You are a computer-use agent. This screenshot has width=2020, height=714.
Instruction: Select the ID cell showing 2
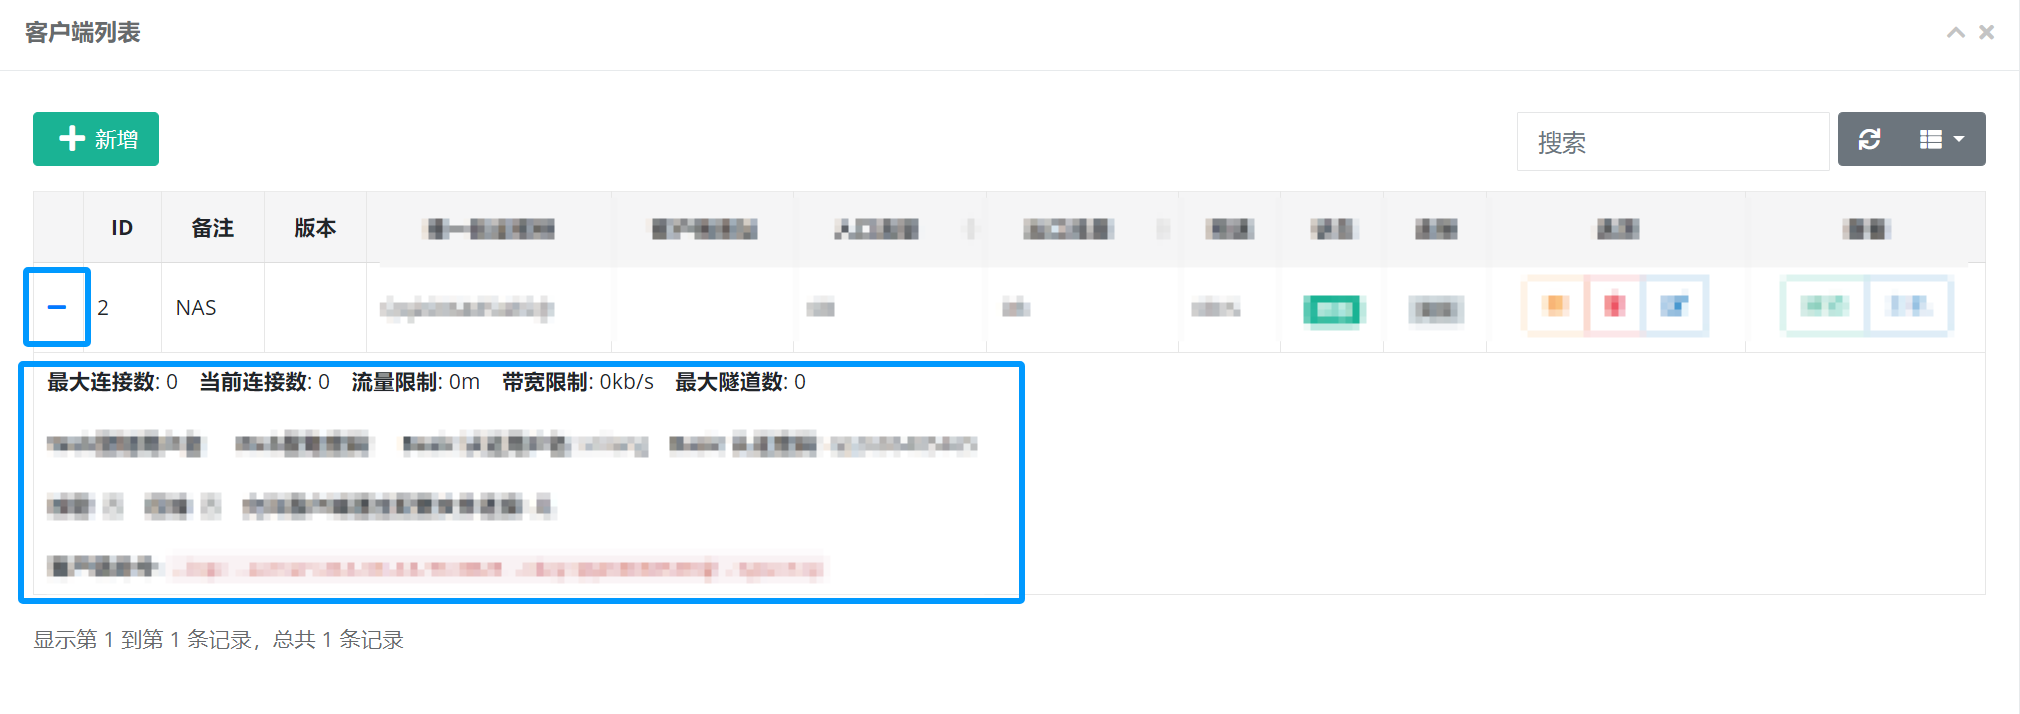click(x=122, y=307)
